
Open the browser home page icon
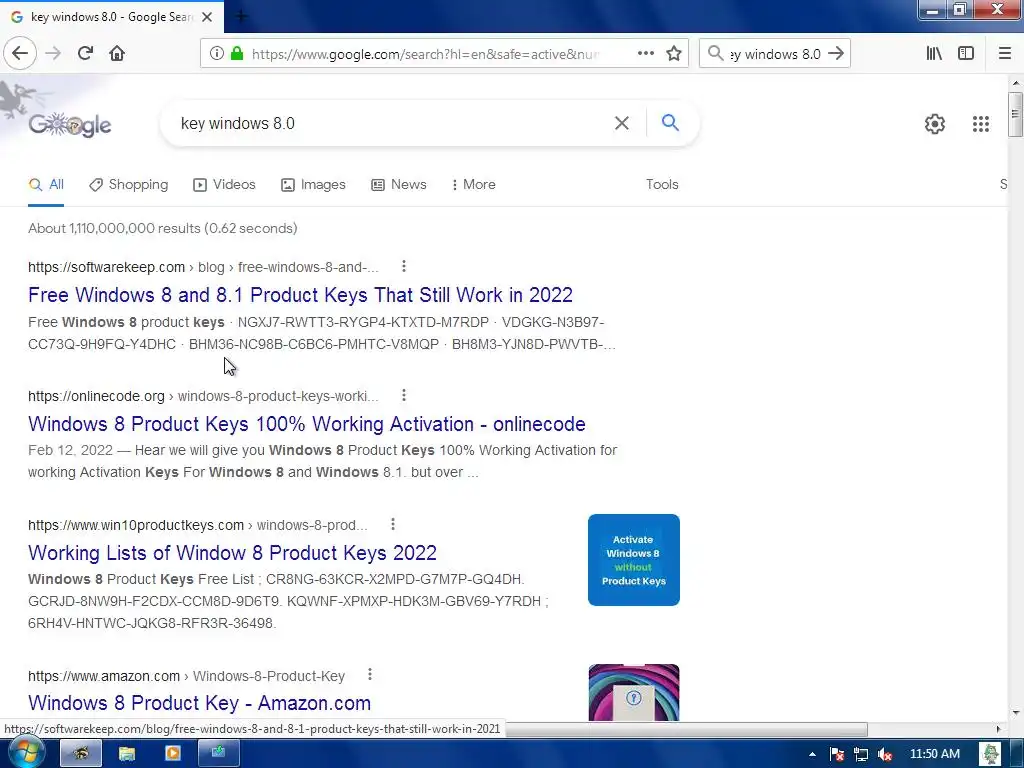(117, 54)
